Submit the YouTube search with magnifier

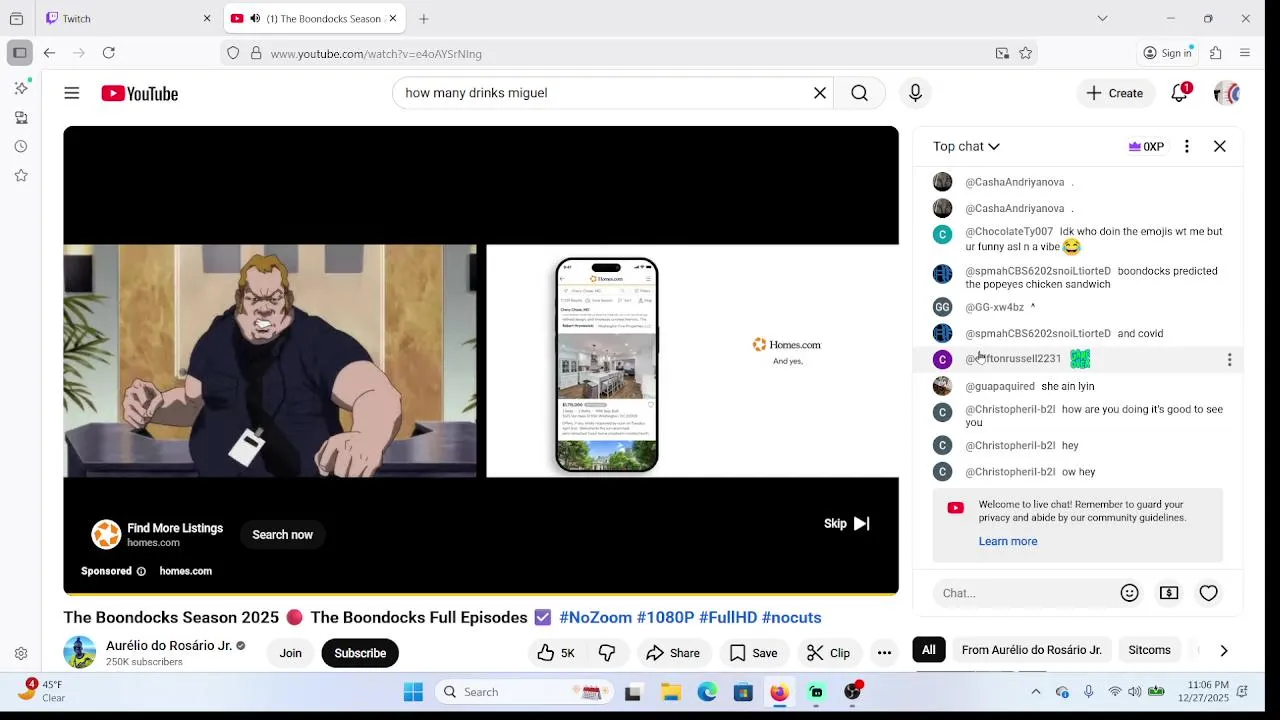click(x=860, y=93)
